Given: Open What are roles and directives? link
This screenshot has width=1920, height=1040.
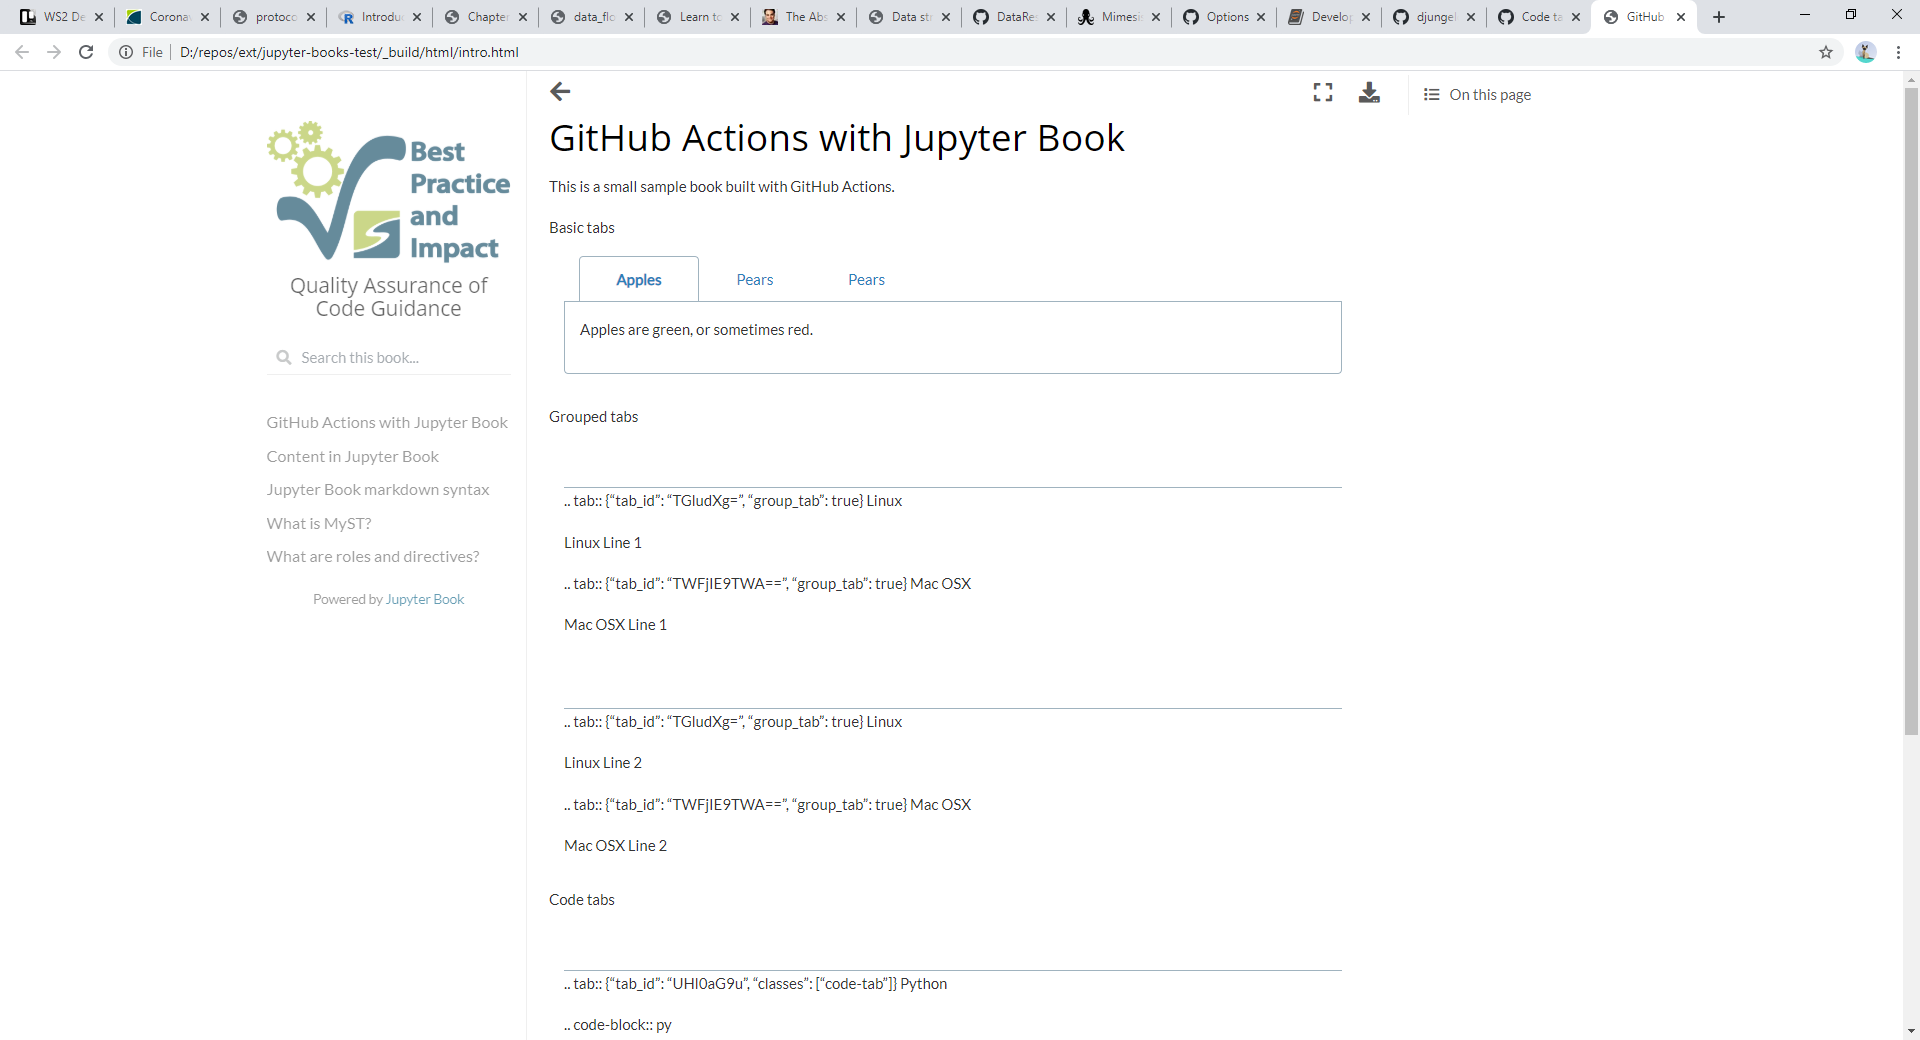Looking at the screenshot, I should point(373,557).
